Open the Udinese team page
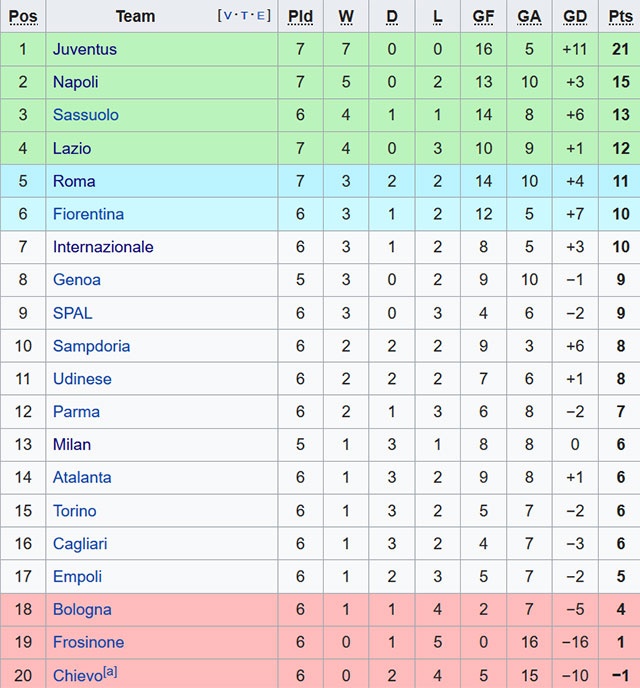This screenshot has width=640, height=688. 82,379
